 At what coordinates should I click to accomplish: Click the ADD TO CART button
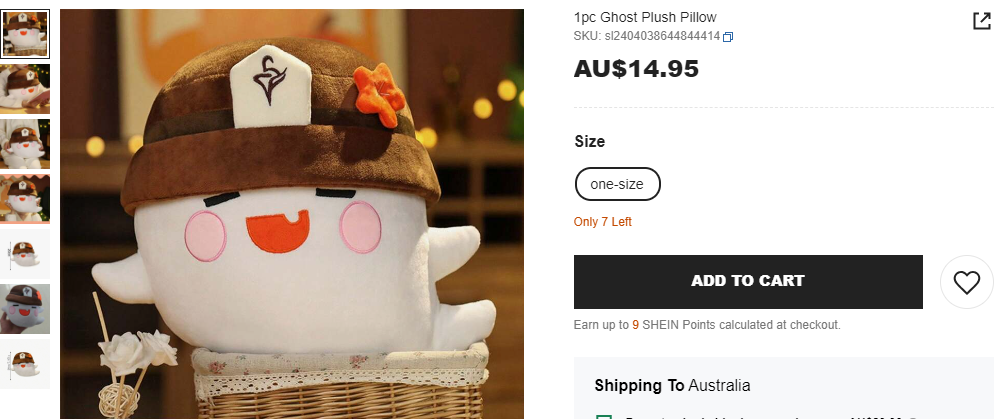point(748,282)
